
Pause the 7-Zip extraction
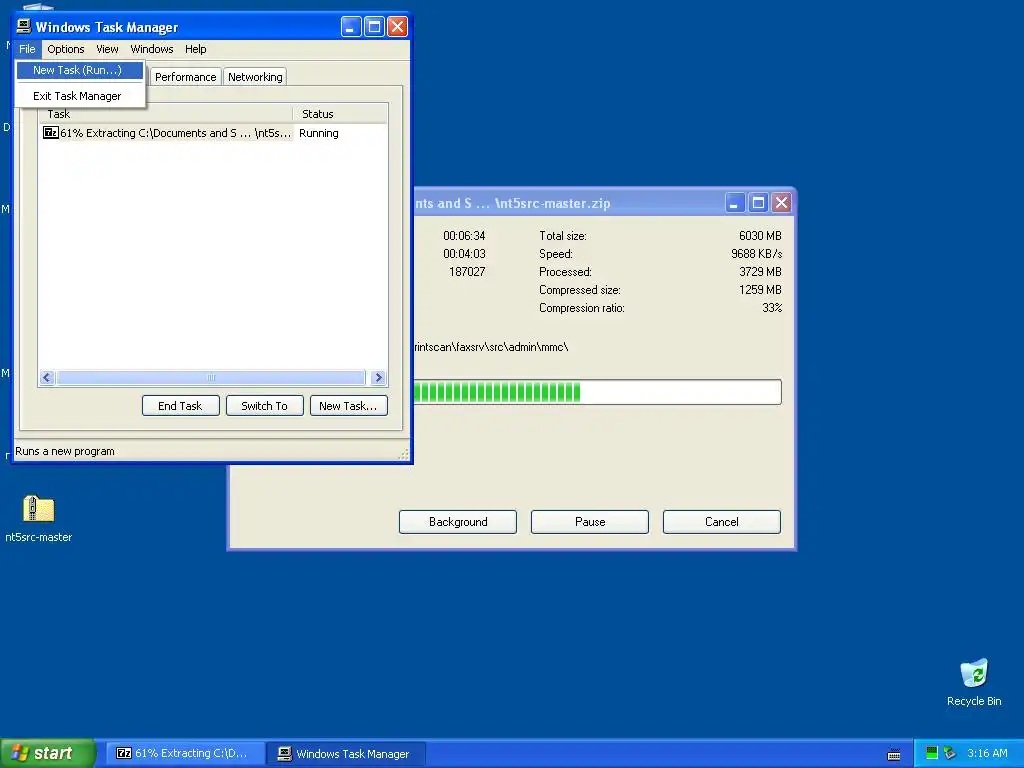tap(590, 522)
